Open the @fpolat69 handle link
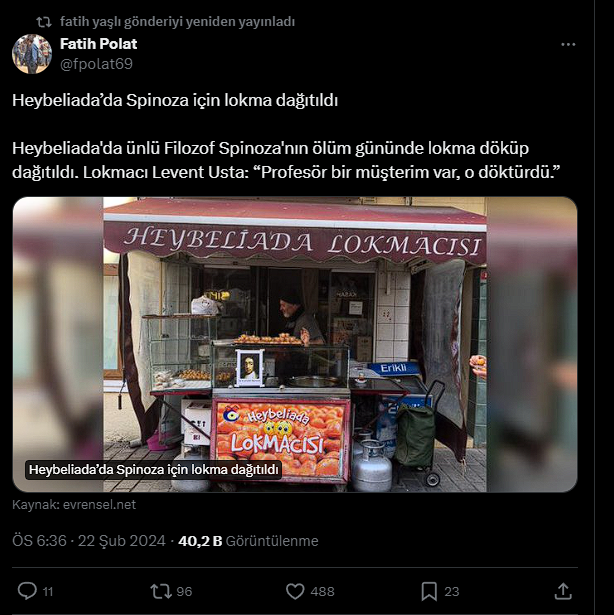This screenshot has height=615, width=614. pyautogui.click(x=96, y=64)
